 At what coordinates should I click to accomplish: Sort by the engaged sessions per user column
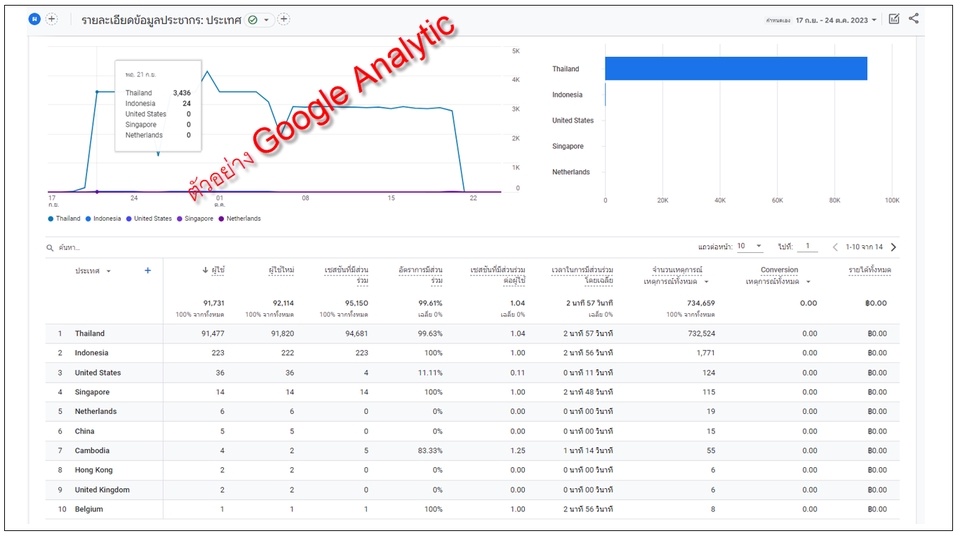[x=498, y=275]
